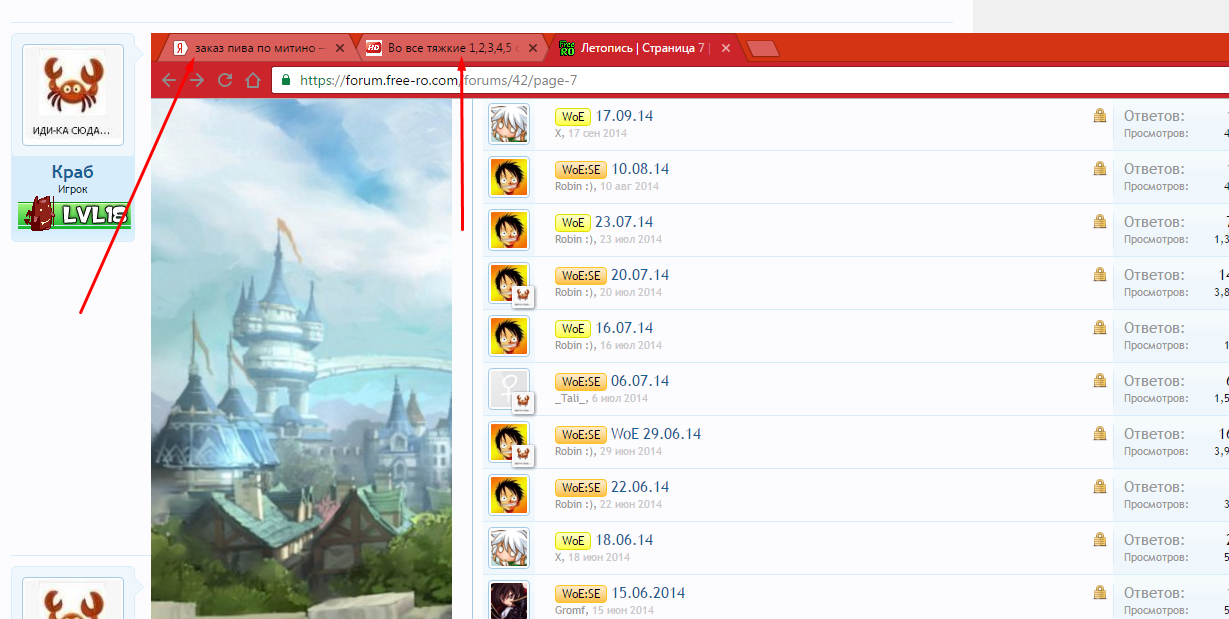The width and height of the screenshot is (1229, 619).
Task: Open thread titled 15.06.2014
Action: (x=648, y=593)
